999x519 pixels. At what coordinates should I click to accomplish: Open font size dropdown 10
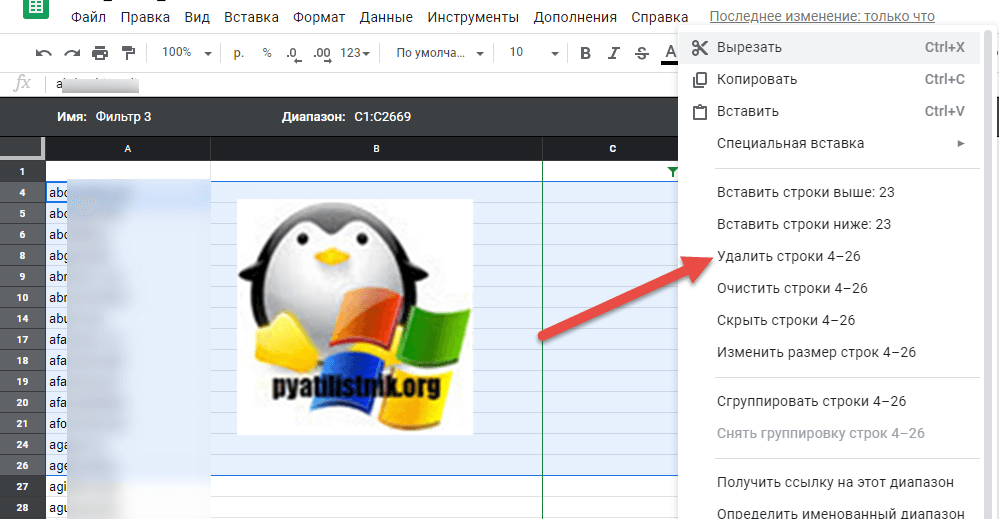click(x=533, y=53)
